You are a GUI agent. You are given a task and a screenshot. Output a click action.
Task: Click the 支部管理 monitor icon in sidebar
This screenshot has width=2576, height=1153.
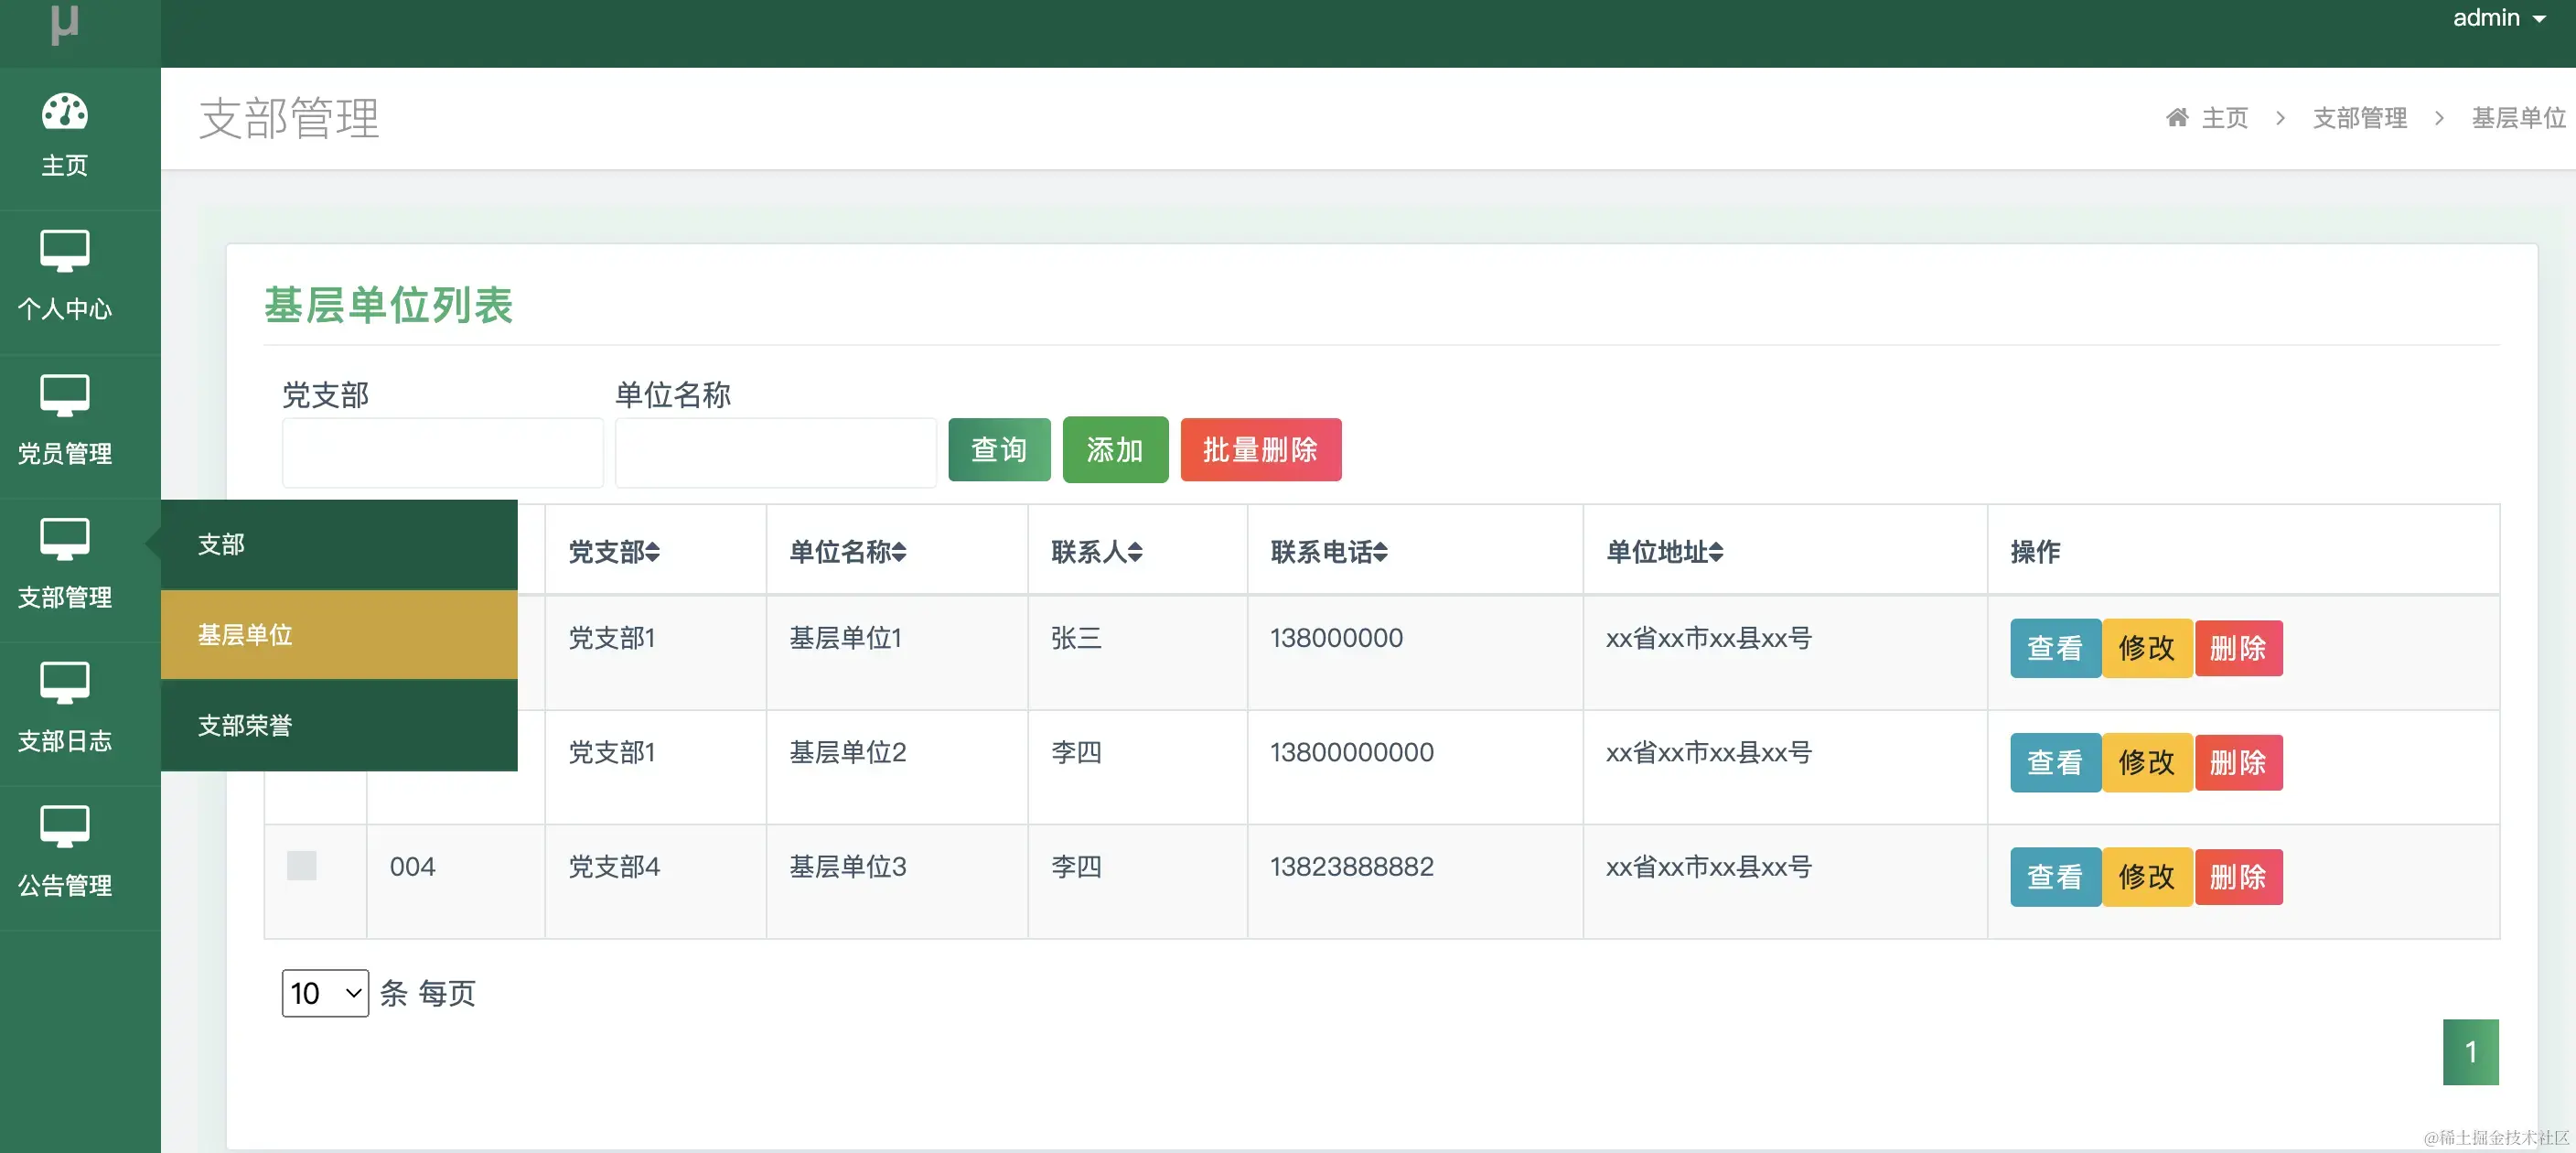pos(64,540)
